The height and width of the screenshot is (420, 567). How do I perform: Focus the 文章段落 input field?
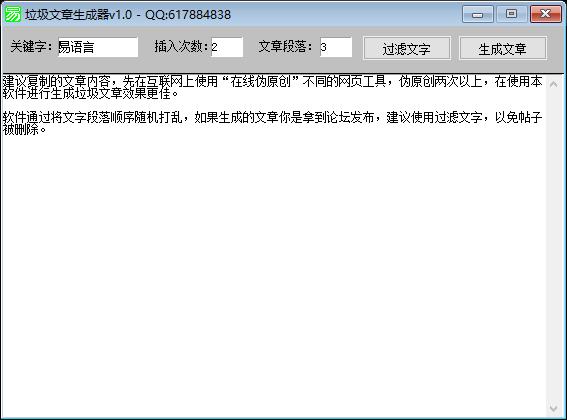(x=336, y=47)
